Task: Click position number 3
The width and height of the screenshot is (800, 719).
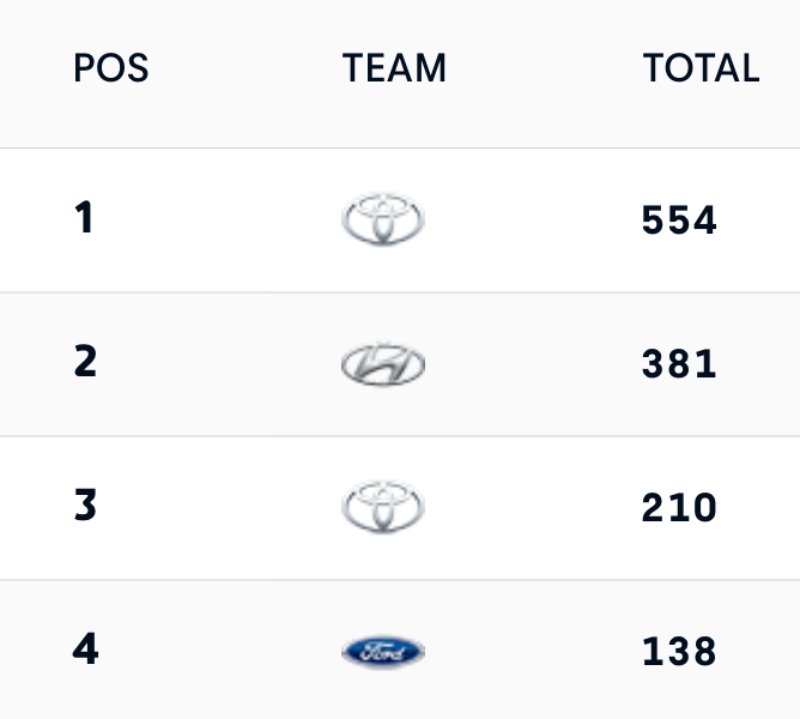Action: [x=85, y=505]
